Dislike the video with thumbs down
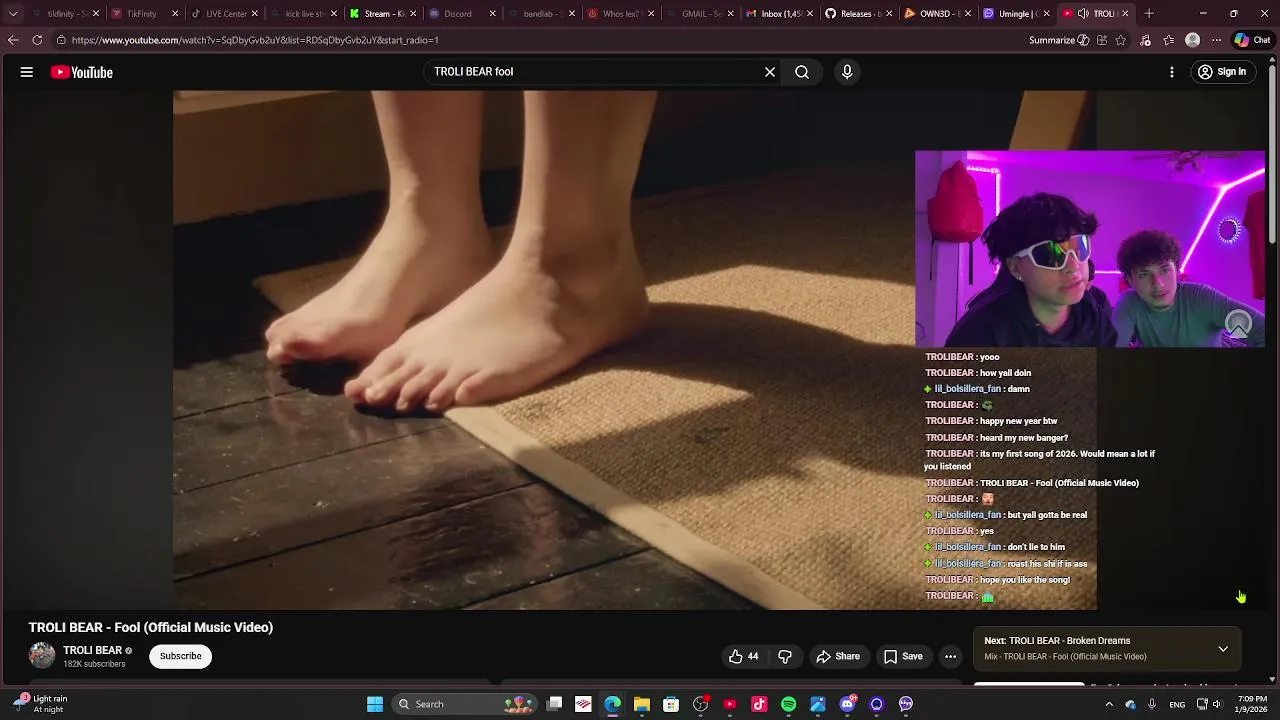 tap(785, 656)
